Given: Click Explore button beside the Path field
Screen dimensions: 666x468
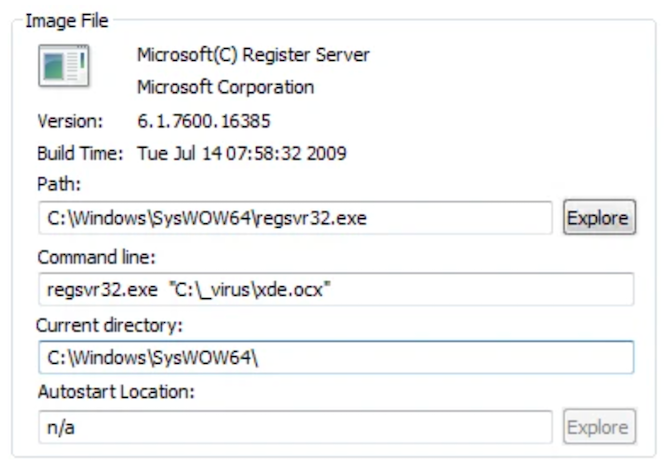Looking at the screenshot, I should coord(599,218).
